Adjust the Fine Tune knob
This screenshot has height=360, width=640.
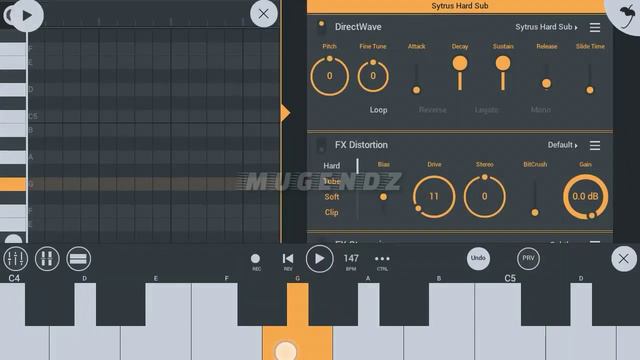(x=373, y=76)
